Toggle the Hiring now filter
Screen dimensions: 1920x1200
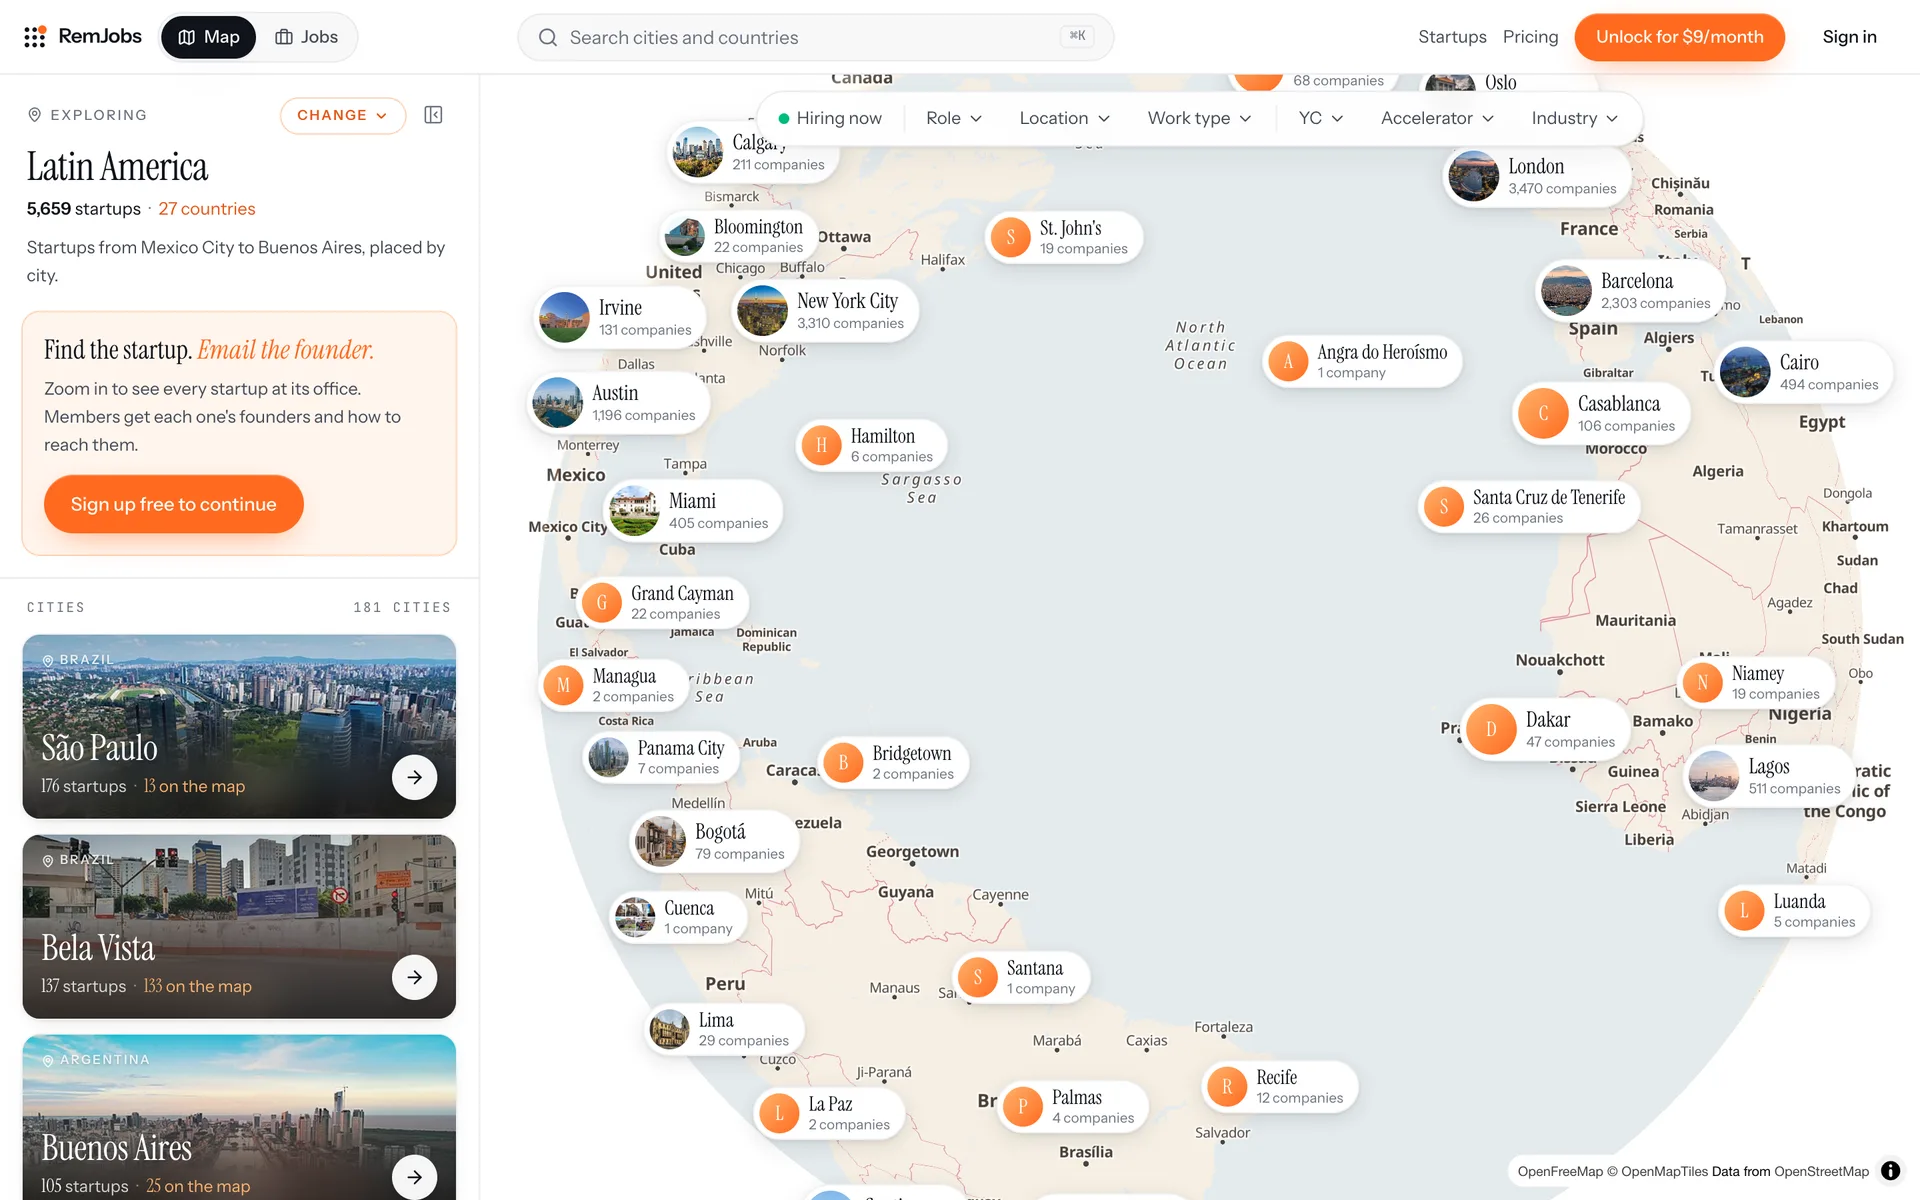[x=830, y=118]
